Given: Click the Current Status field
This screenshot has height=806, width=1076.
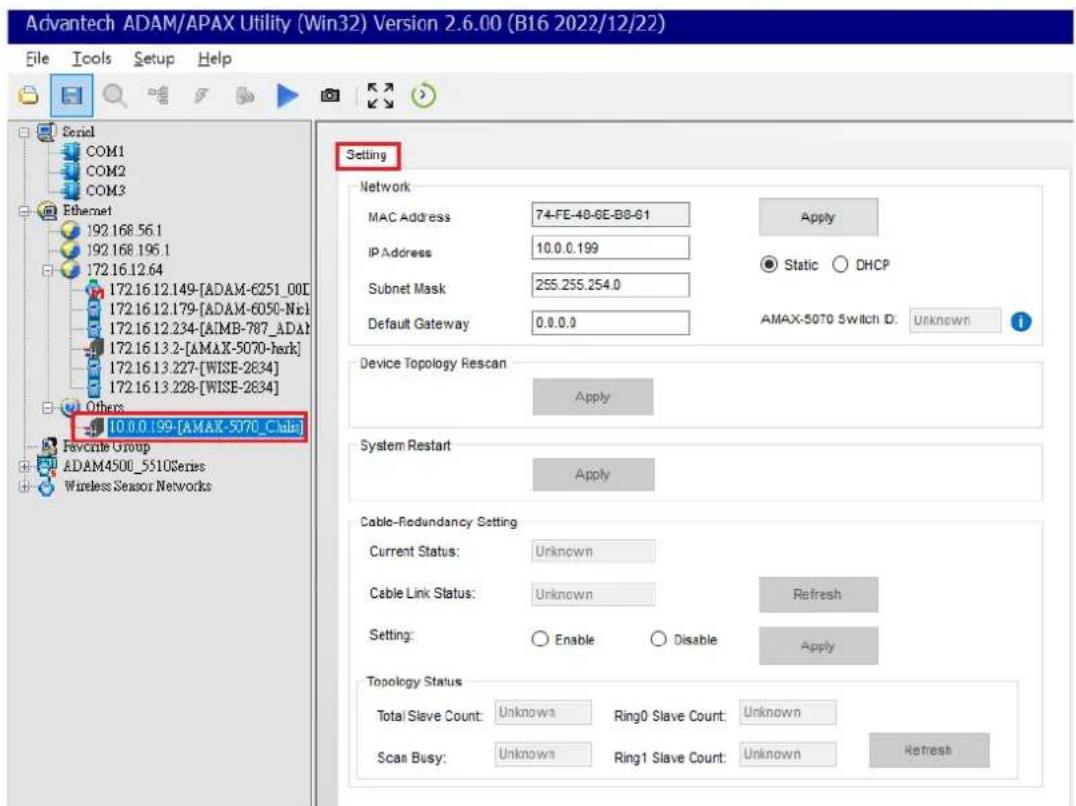Looking at the screenshot, I should coord(593,552).
